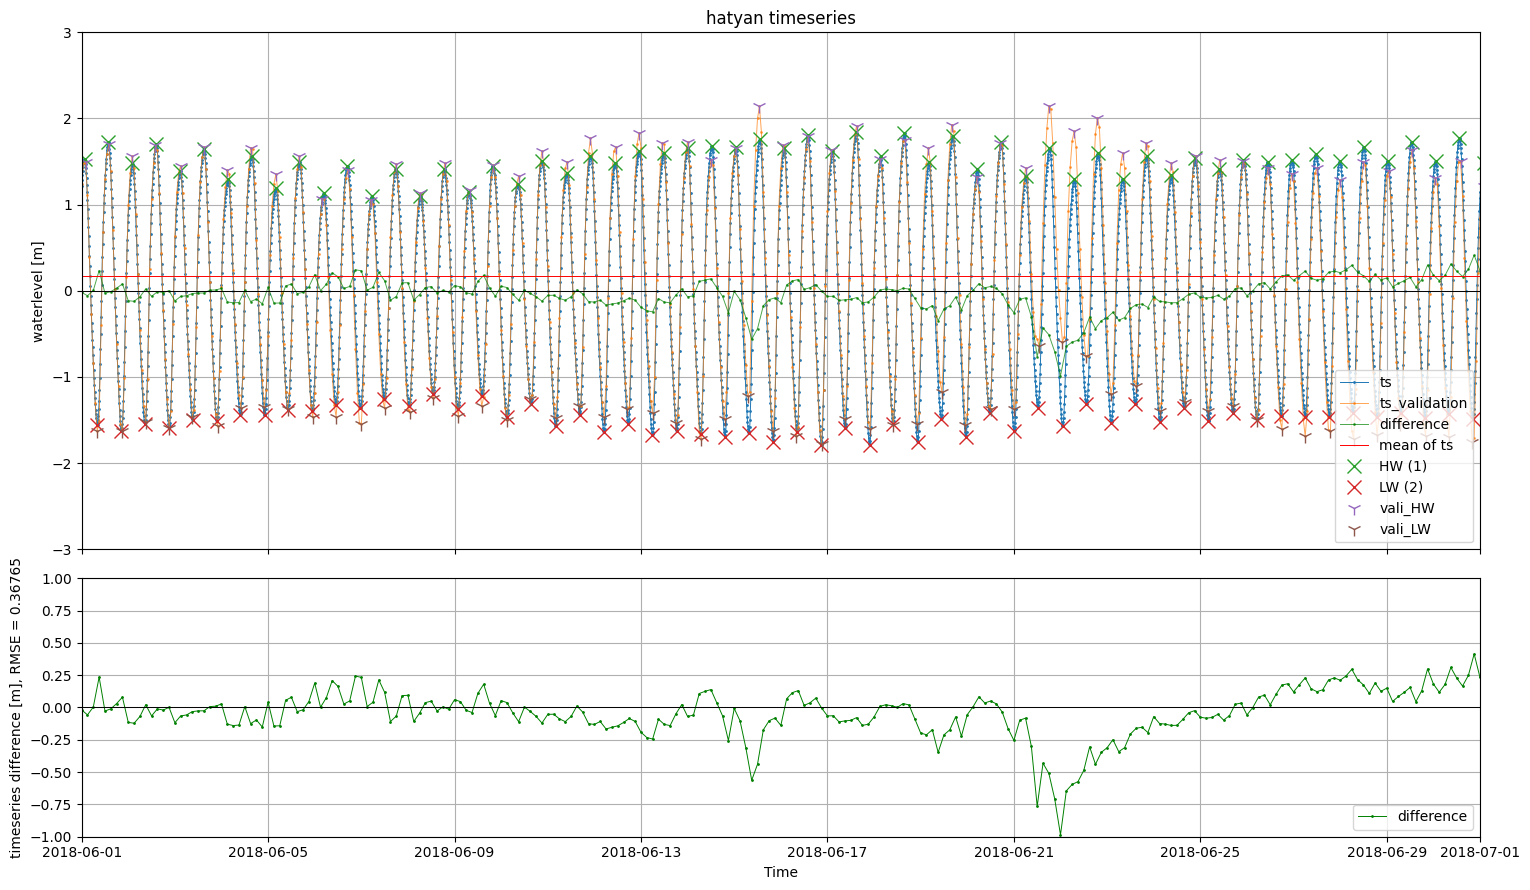This screenshot has width=1530, height=890.
Task: Click the upper plot y-tick '−3'
Action: (x=64, y=550)
